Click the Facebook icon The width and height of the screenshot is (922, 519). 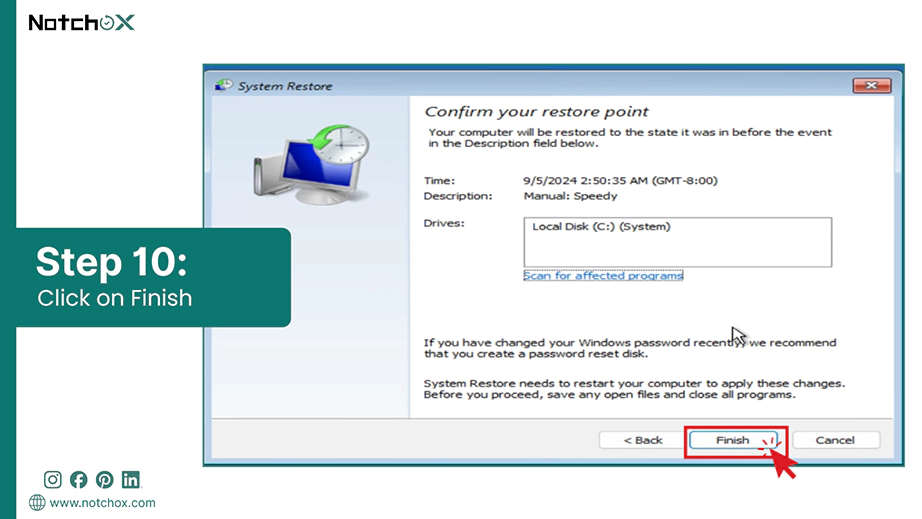78,480
